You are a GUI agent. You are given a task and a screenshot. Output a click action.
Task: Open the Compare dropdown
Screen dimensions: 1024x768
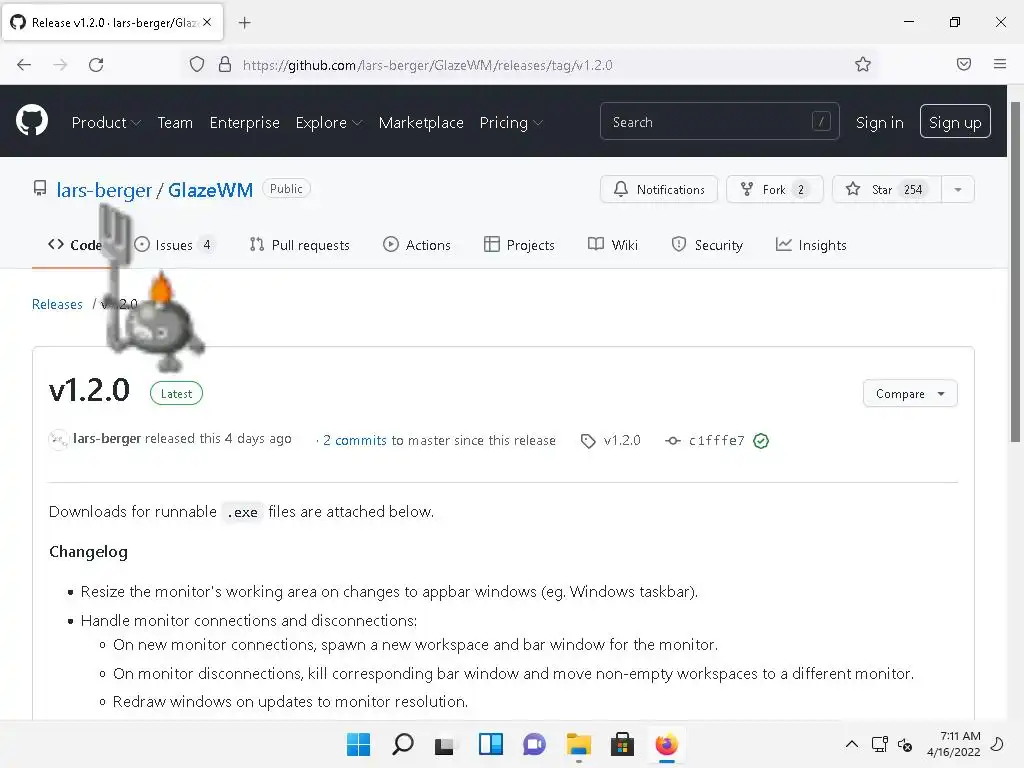(910, 394)
